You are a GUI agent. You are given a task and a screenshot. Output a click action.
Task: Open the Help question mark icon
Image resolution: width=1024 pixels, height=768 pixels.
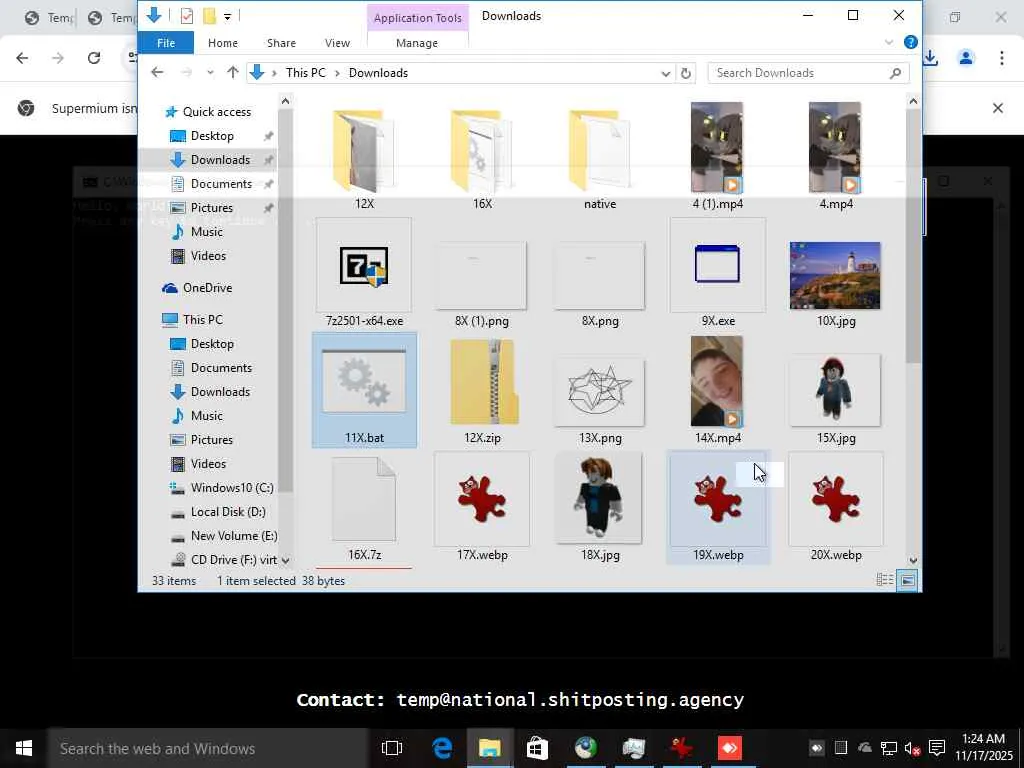910,42
